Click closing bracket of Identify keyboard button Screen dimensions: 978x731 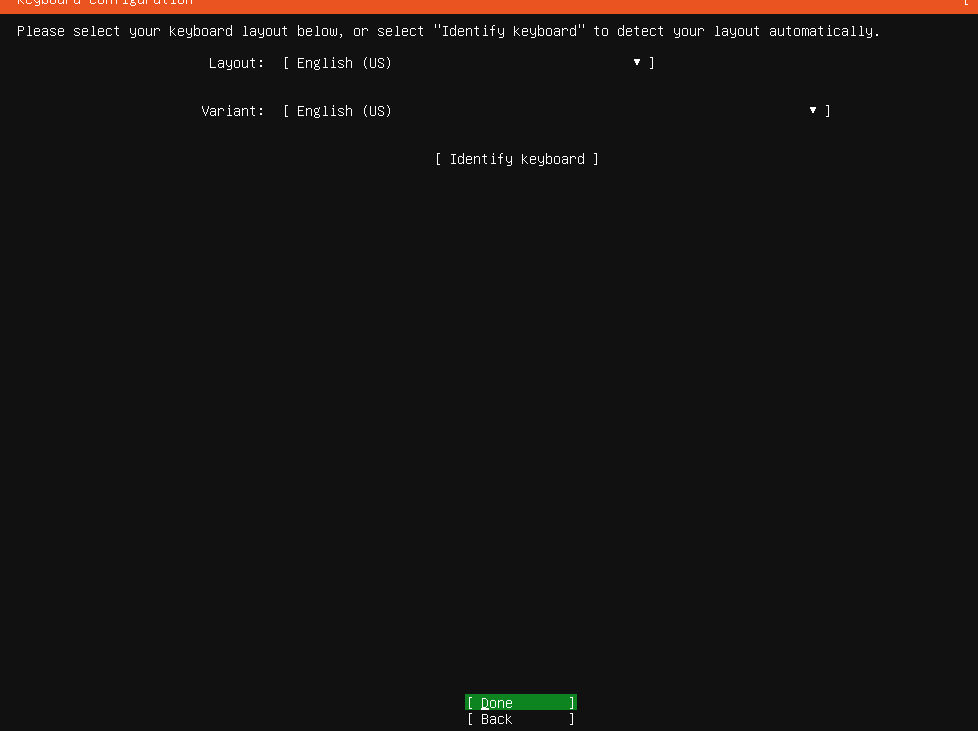[x=596, y=159]
